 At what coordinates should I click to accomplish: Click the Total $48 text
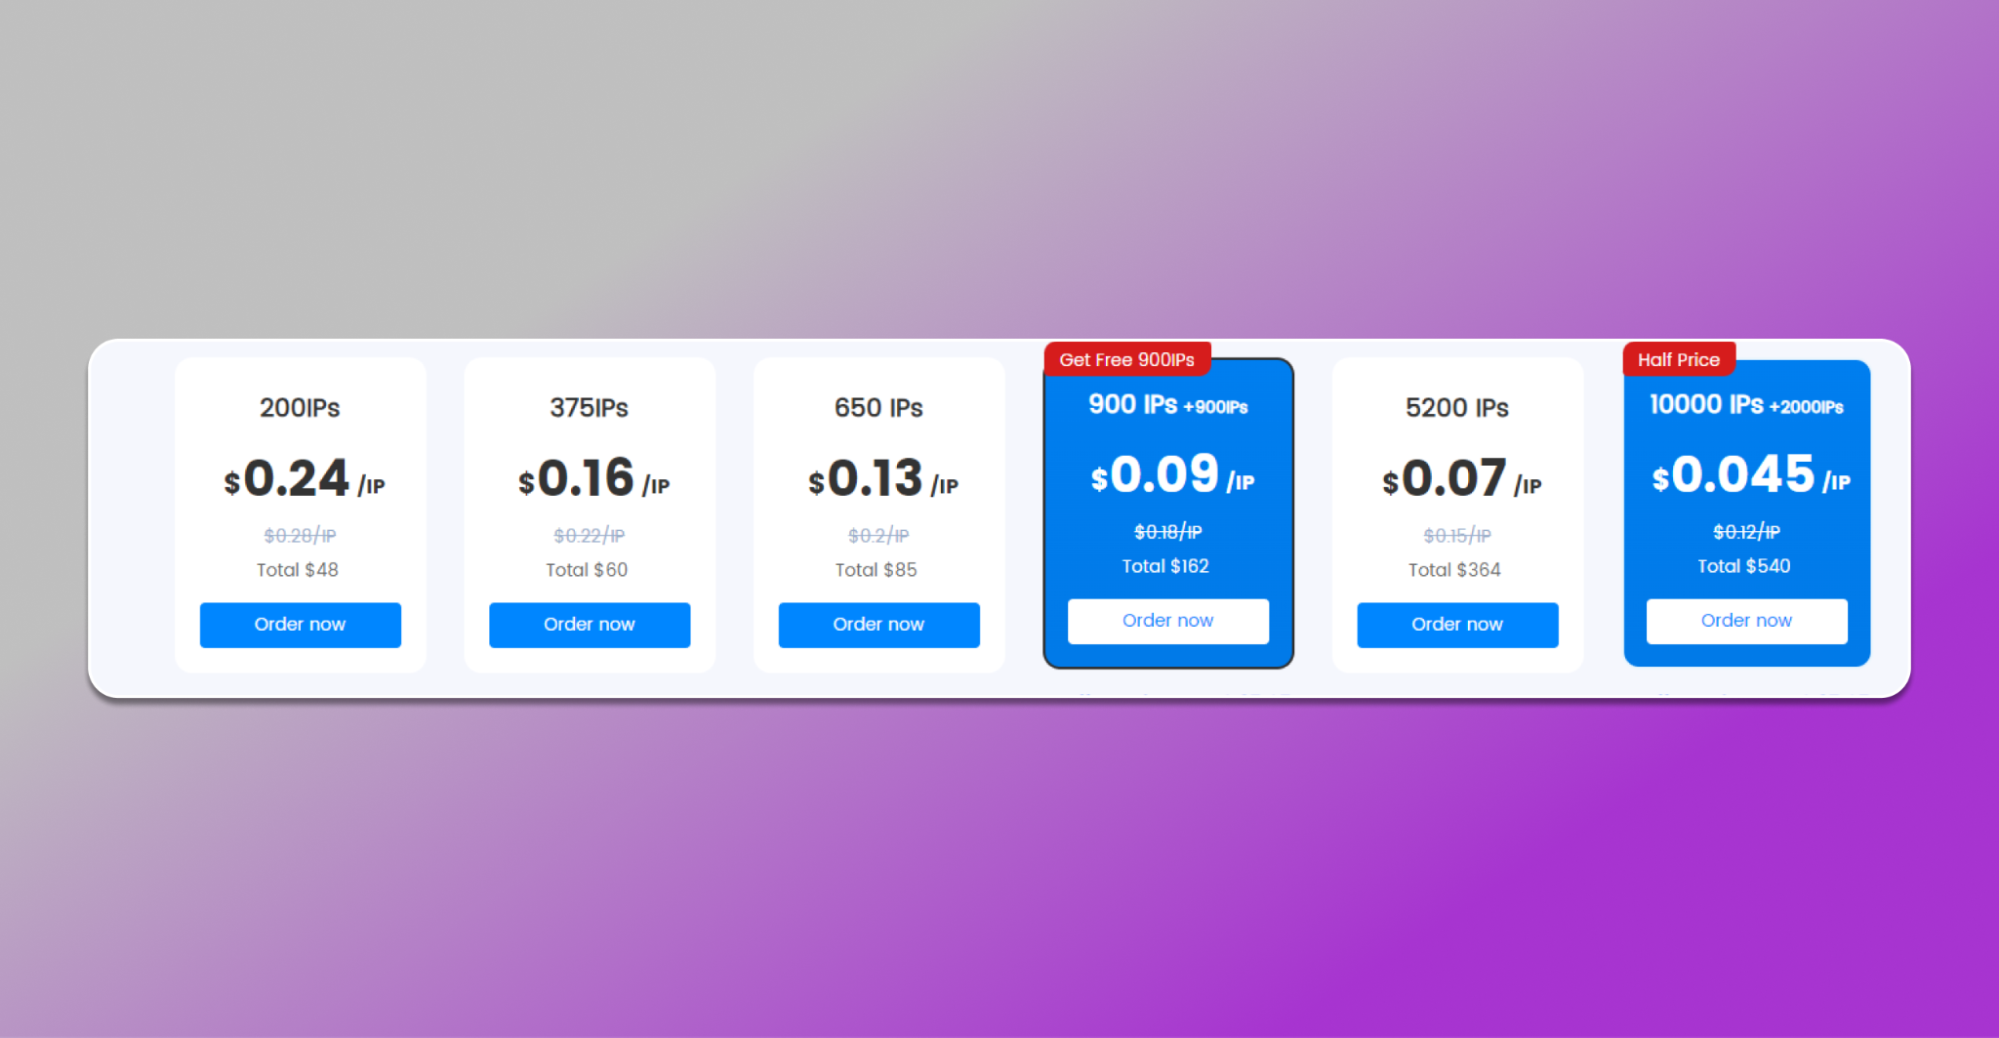pyautogui.click(x=298, y=570)
